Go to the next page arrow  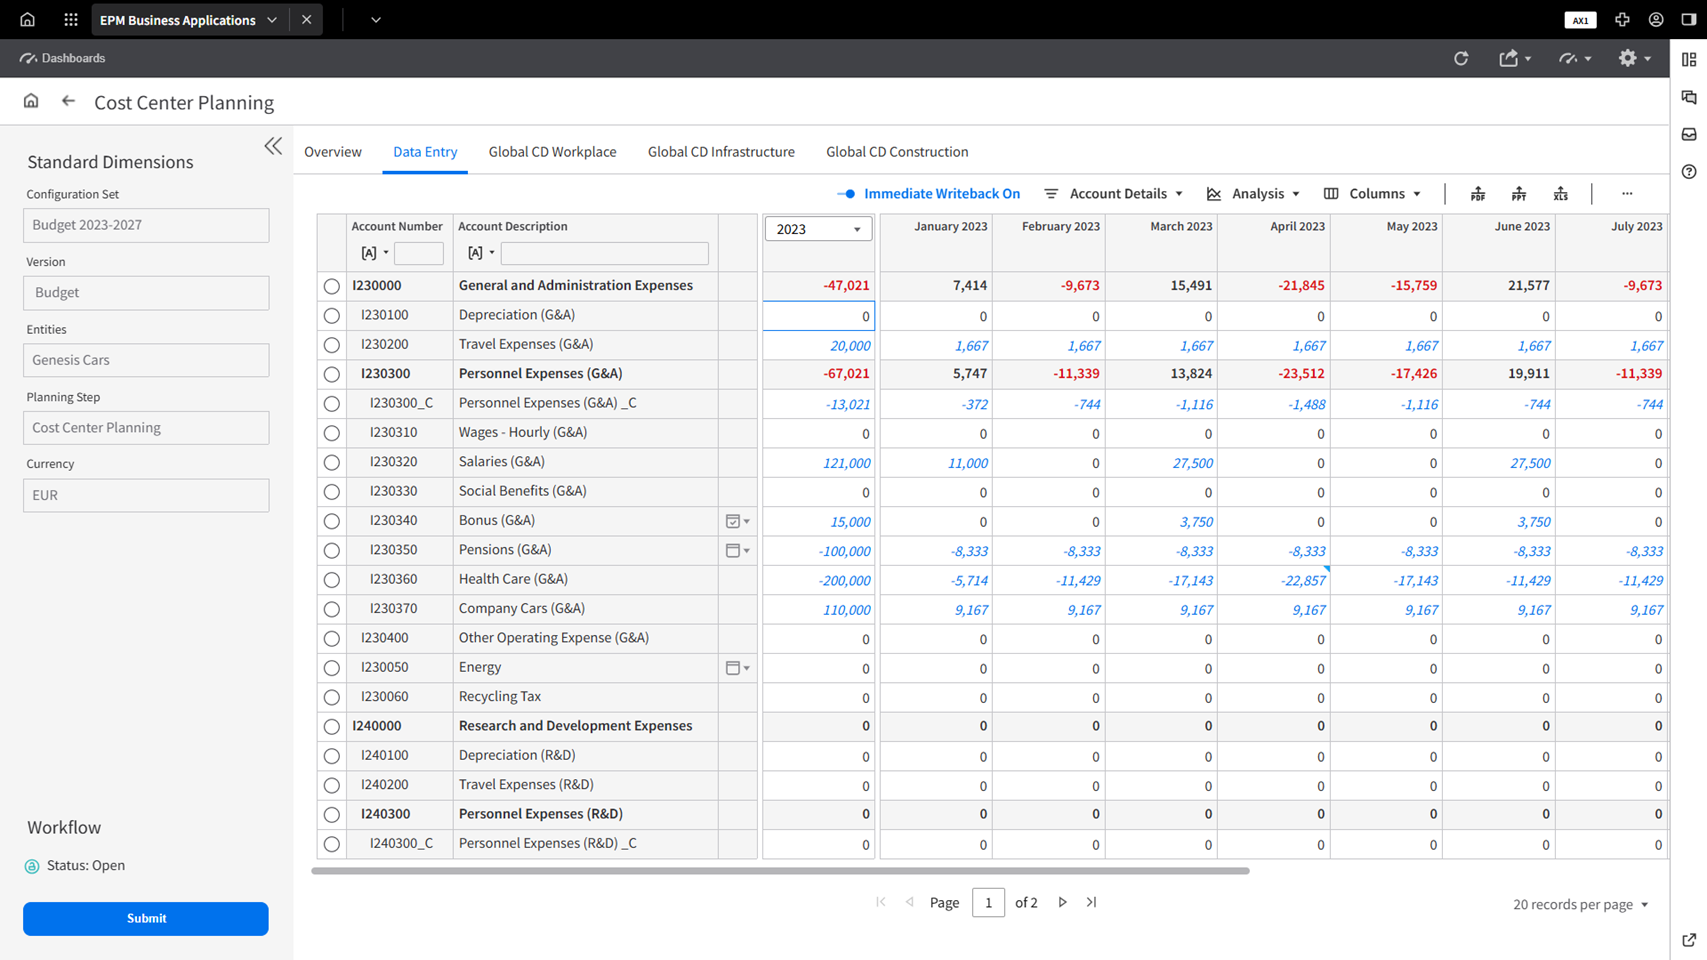(1062, 902)
